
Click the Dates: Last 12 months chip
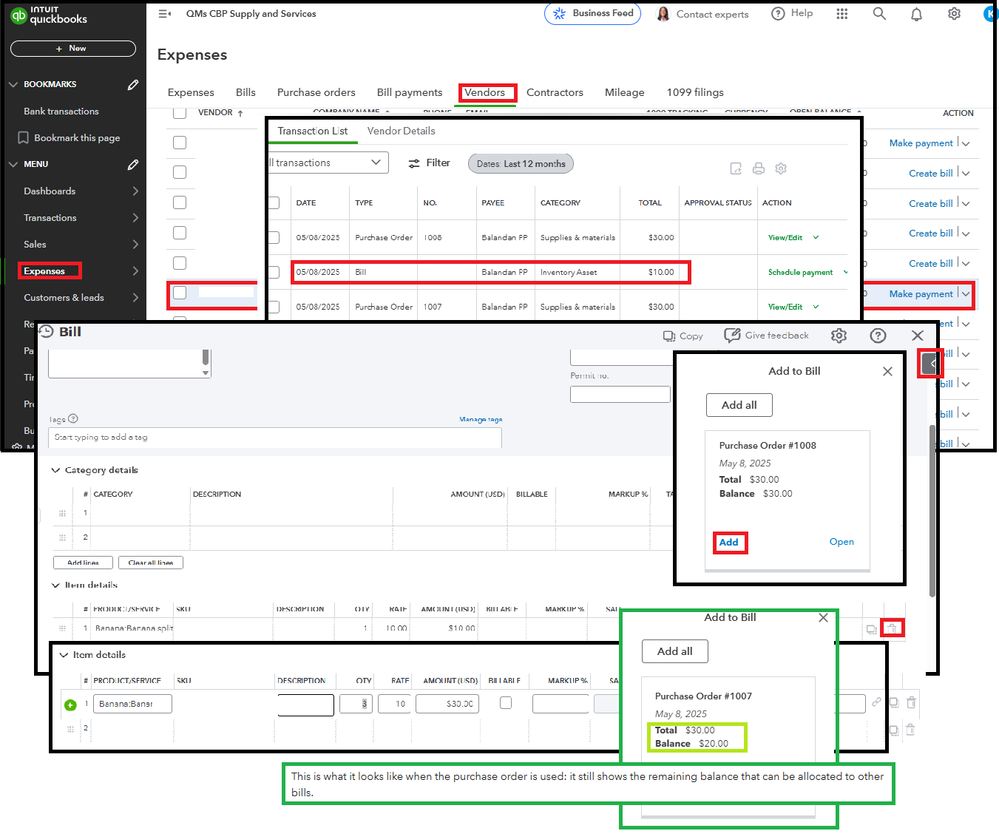point(521,164)
